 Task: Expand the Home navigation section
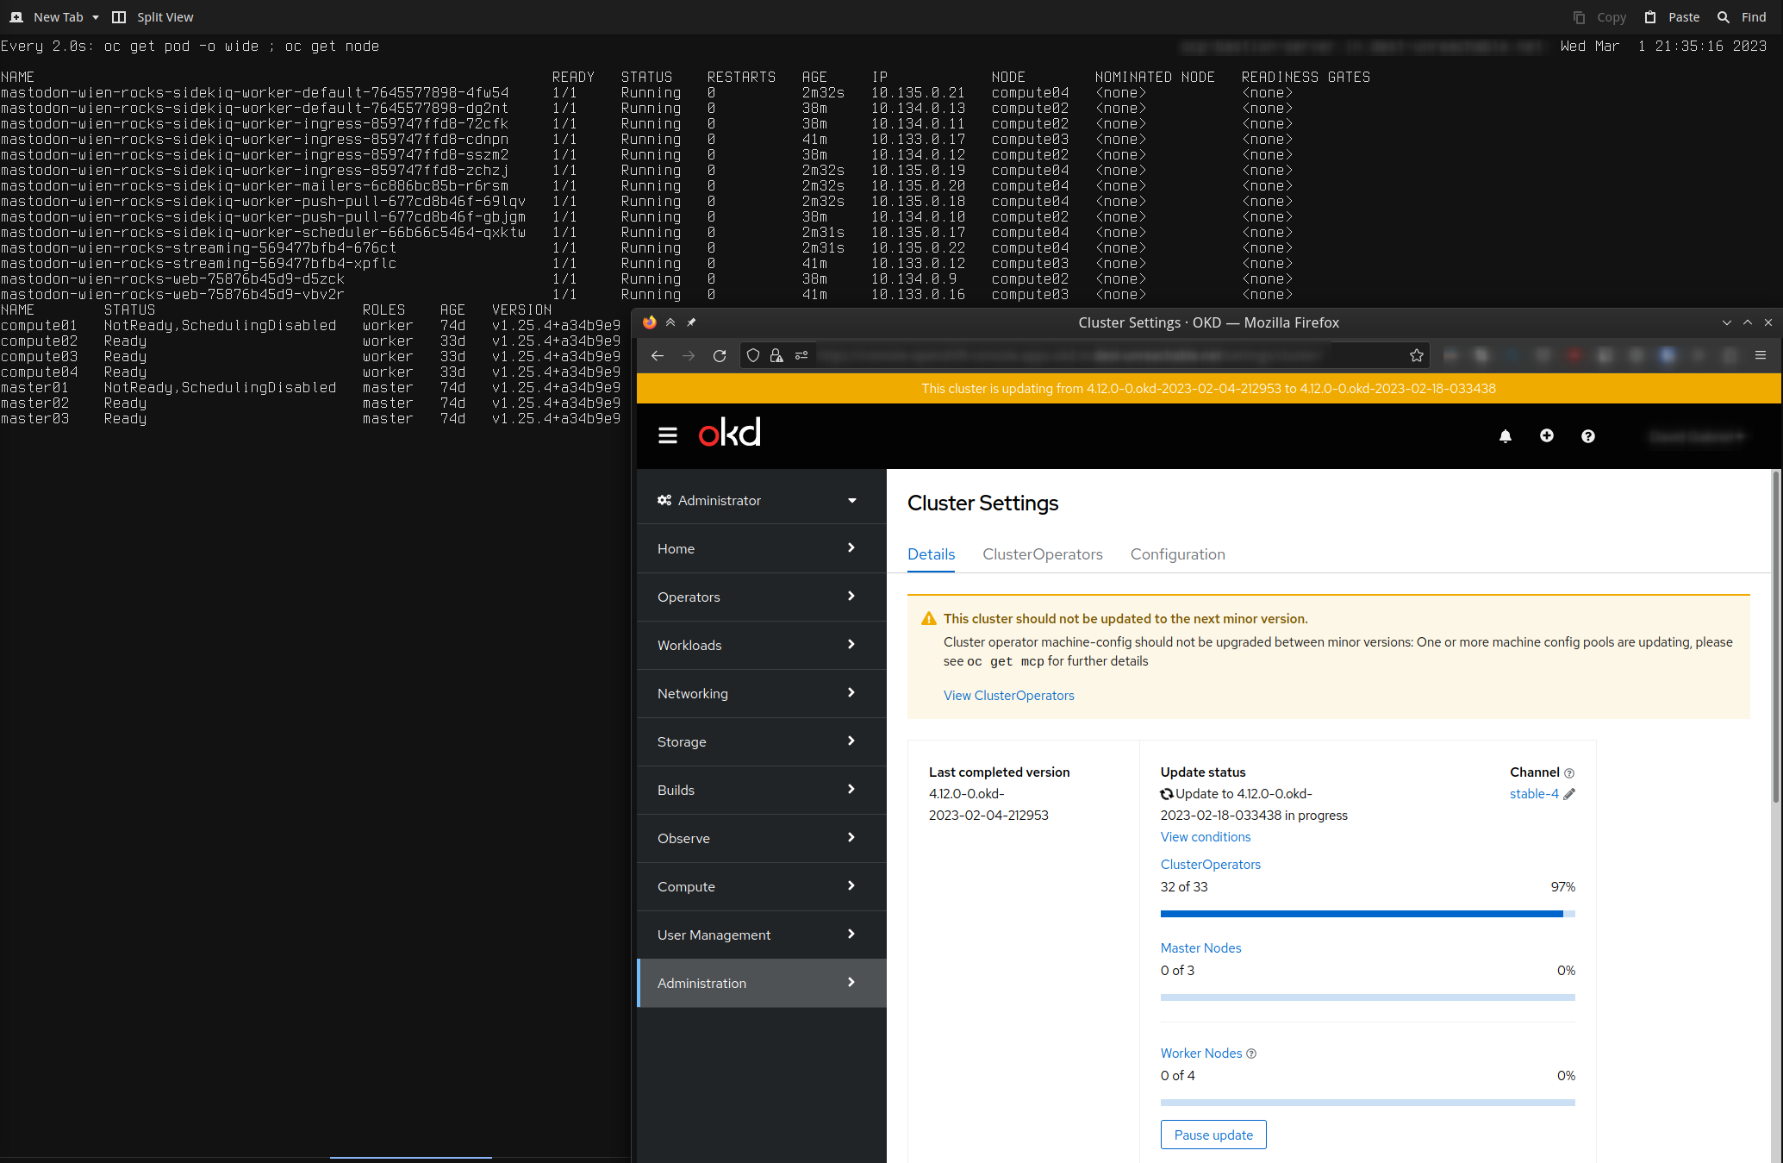[x=761, y=548]
